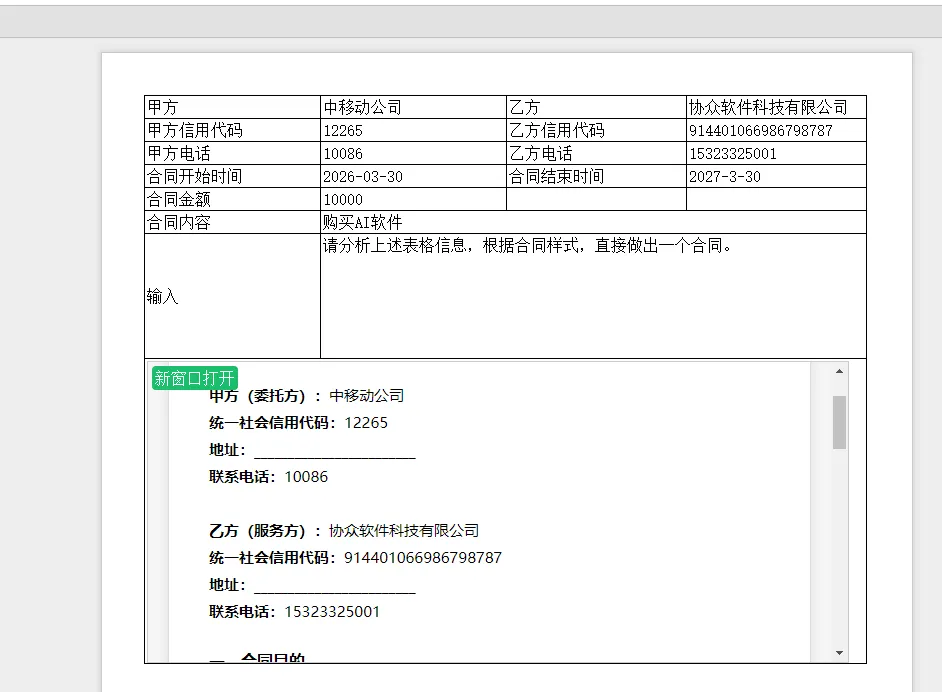Click the 甲方 label cell
This screenshot has width=942, height=692.
point(232,107)
